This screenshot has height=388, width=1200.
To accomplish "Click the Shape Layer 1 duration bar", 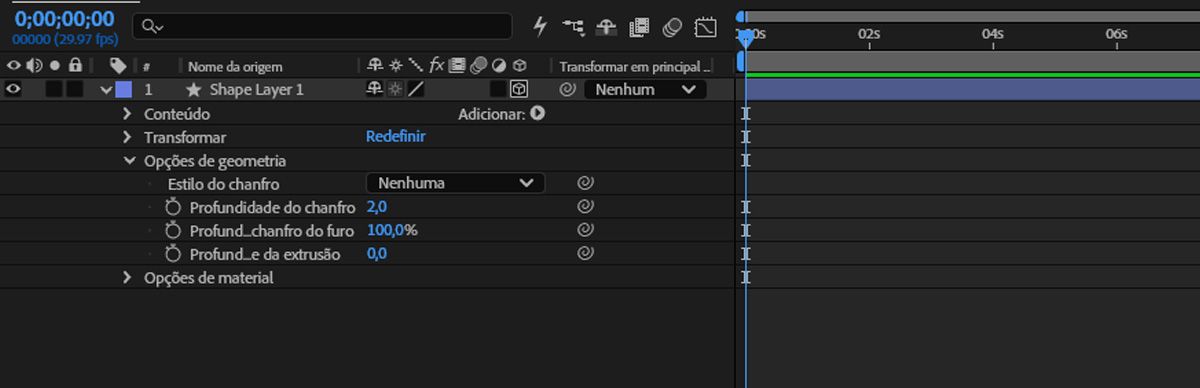I will (972, 89).
